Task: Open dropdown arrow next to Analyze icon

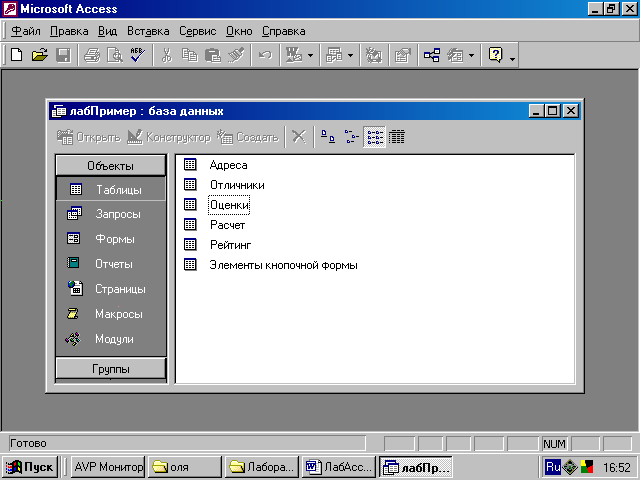Action: point(350,55)
